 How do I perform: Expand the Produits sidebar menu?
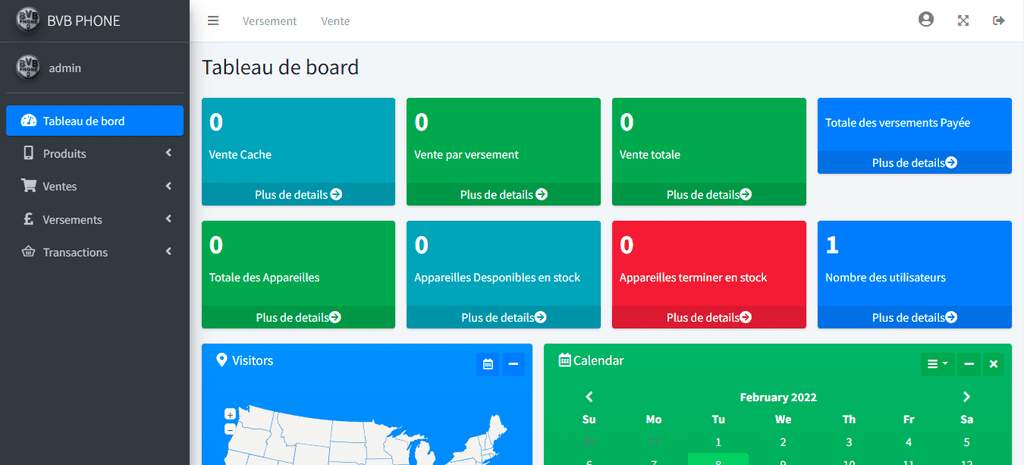point(95,153)
